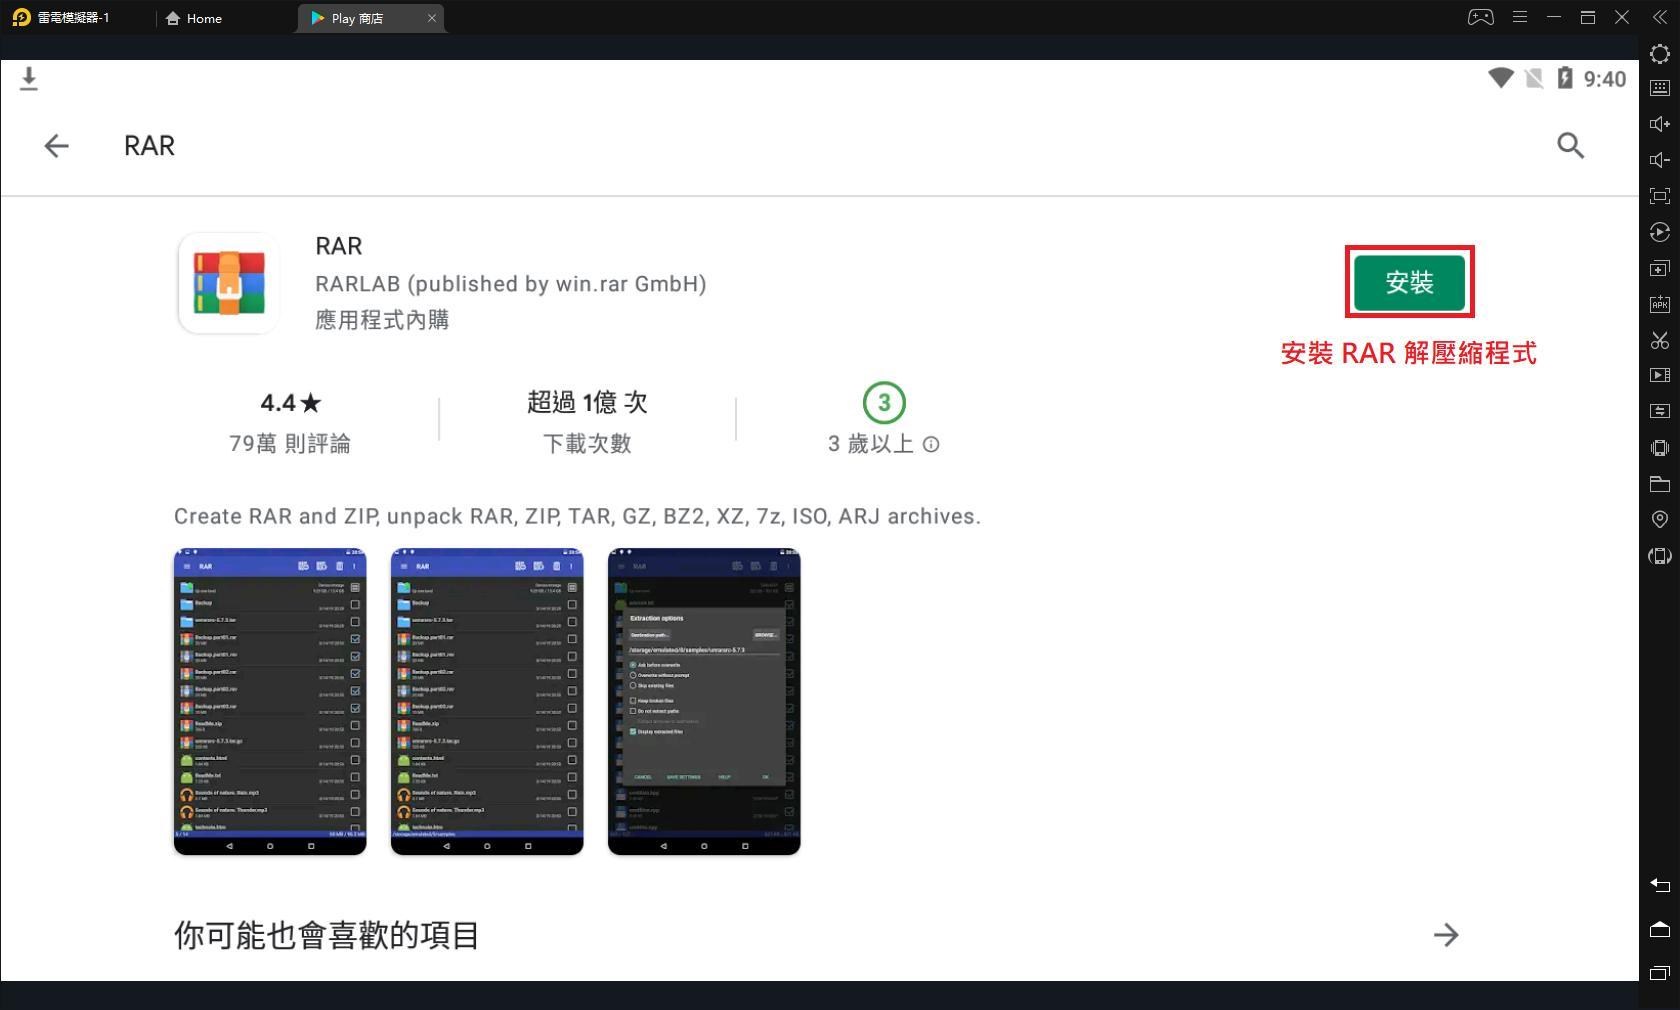Read the Create RAR and ZIP description
Image resolution: width=1680 pixels, height=1010 pixels.
577,517
